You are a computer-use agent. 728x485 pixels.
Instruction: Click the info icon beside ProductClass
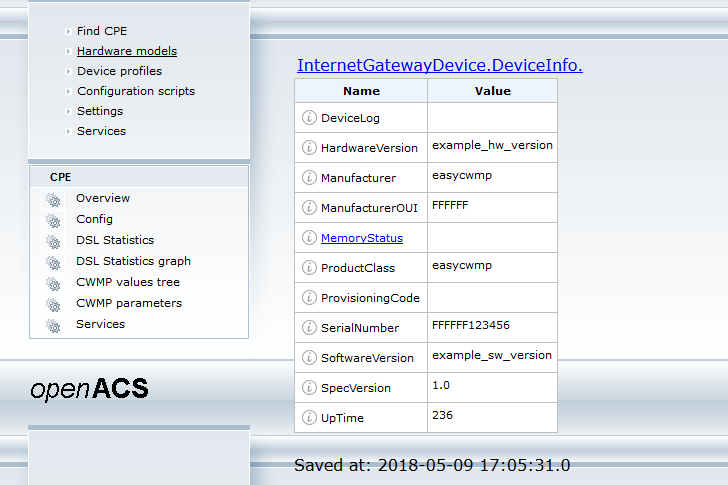pyautogui.click(x=309, y=268)
